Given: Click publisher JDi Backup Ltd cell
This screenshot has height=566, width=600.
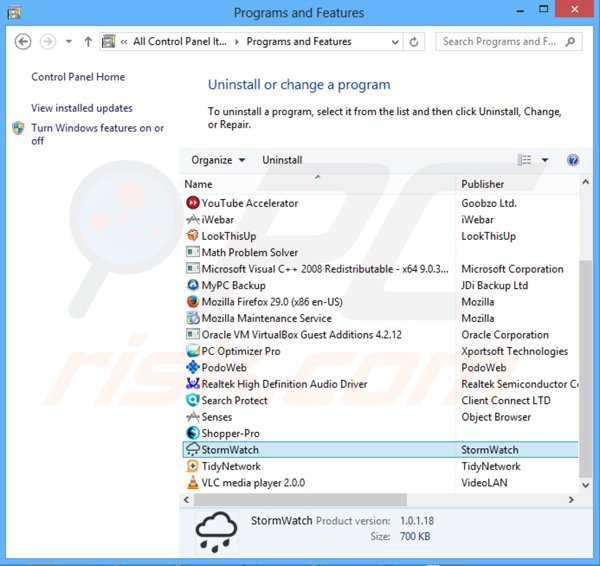Looking at the screenshot, I should pos(494,285).
